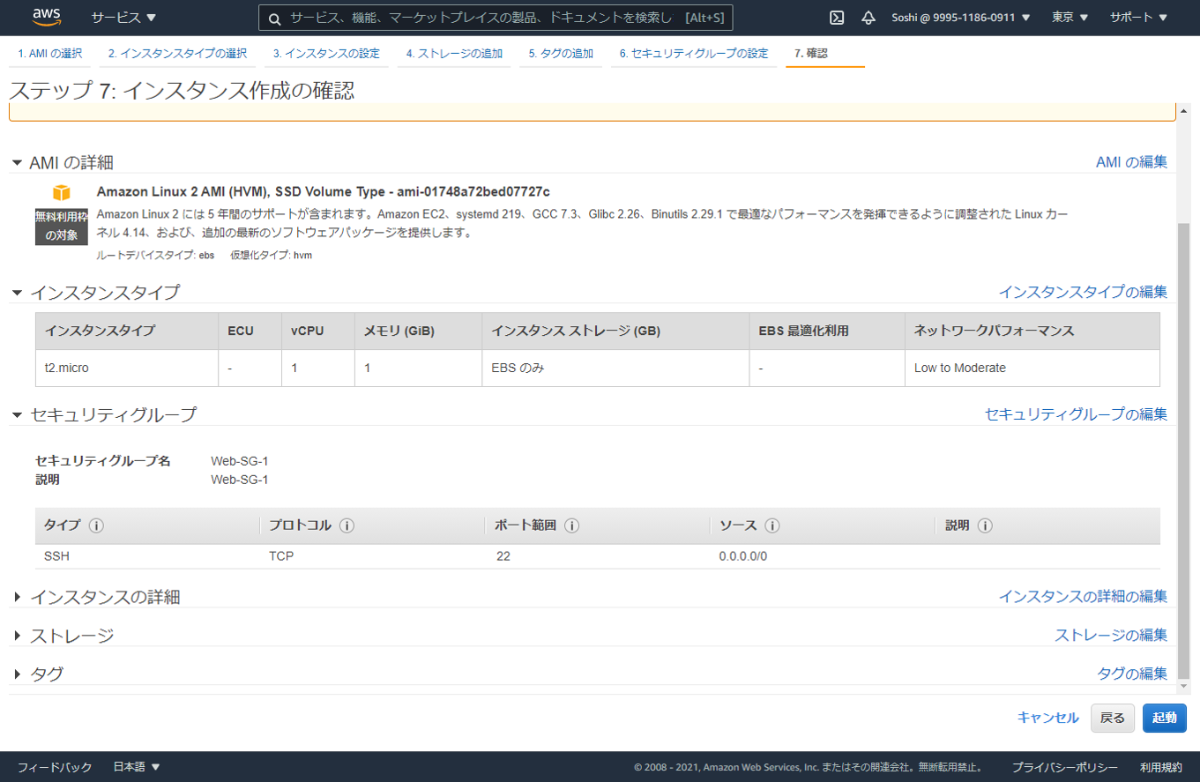The width and height of the screenshot is (1200, 782).
Task: Open the 日本語 language selector
Action: click(x=136, y=767)
